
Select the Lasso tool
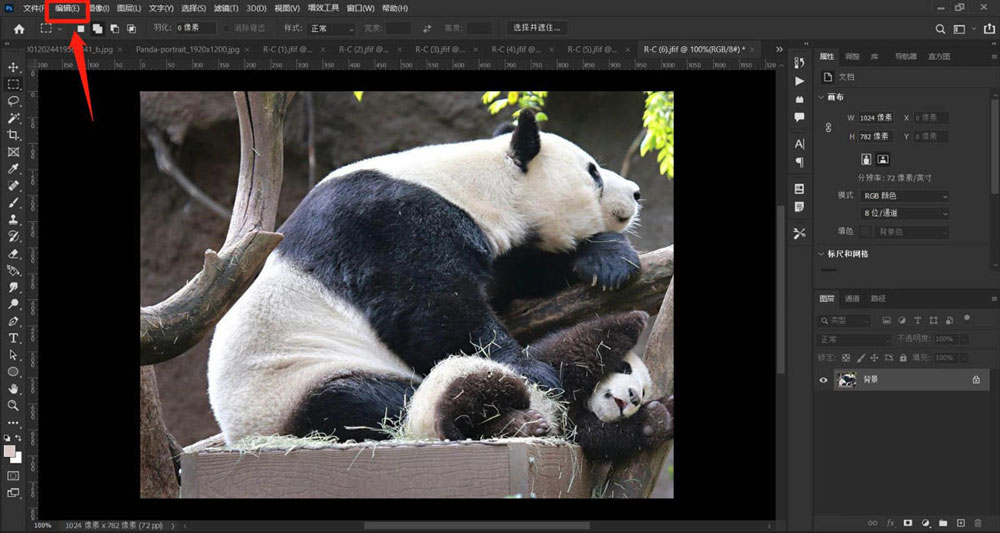point(14,101)
